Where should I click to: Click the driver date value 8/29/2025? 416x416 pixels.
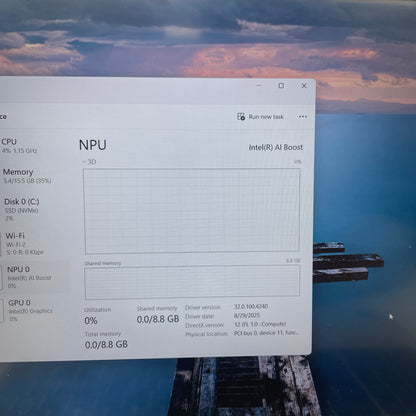point(247,315)
